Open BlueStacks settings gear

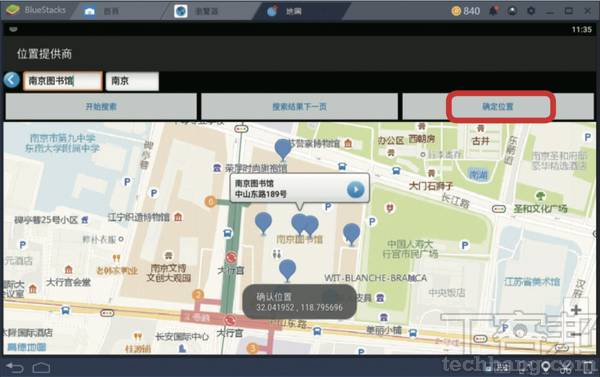click(x=531, y=11)
